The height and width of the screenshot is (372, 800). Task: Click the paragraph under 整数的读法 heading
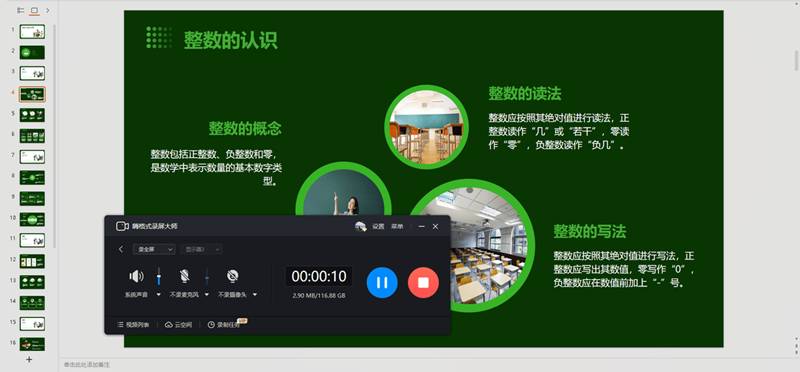pyautogui.click(x=559, y=132)
